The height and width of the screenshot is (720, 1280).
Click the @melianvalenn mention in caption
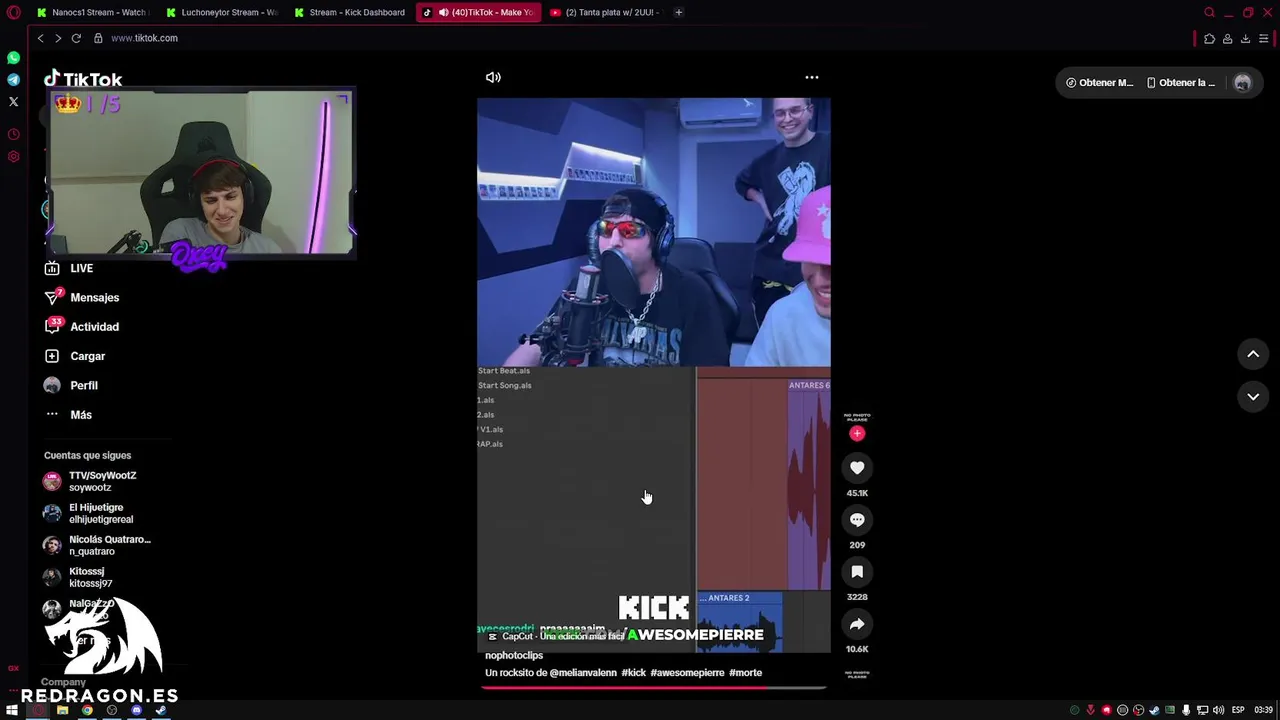(x=583, y=673)
